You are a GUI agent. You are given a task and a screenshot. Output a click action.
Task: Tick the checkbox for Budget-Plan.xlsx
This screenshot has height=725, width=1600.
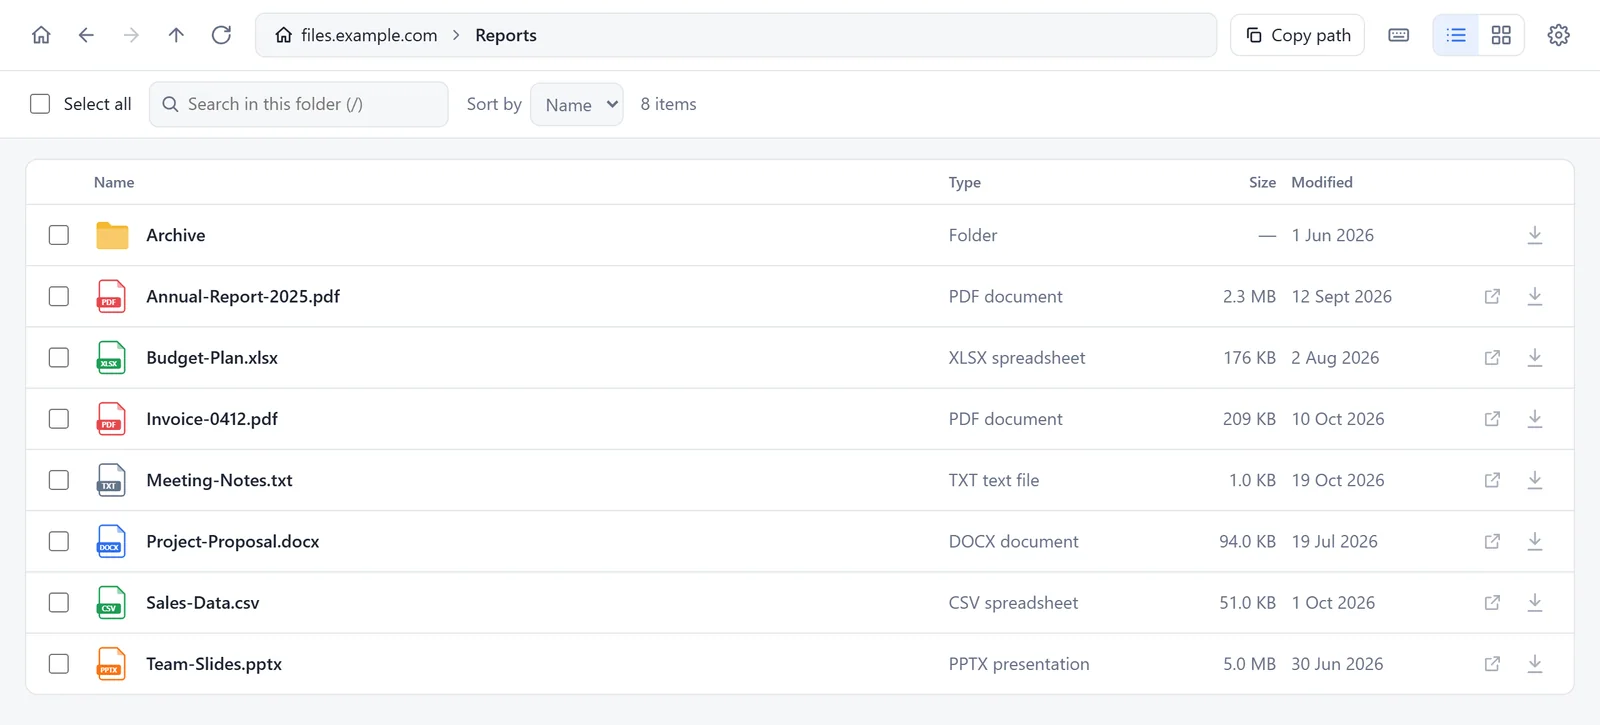pyautogui.click(x=59, y=357)
